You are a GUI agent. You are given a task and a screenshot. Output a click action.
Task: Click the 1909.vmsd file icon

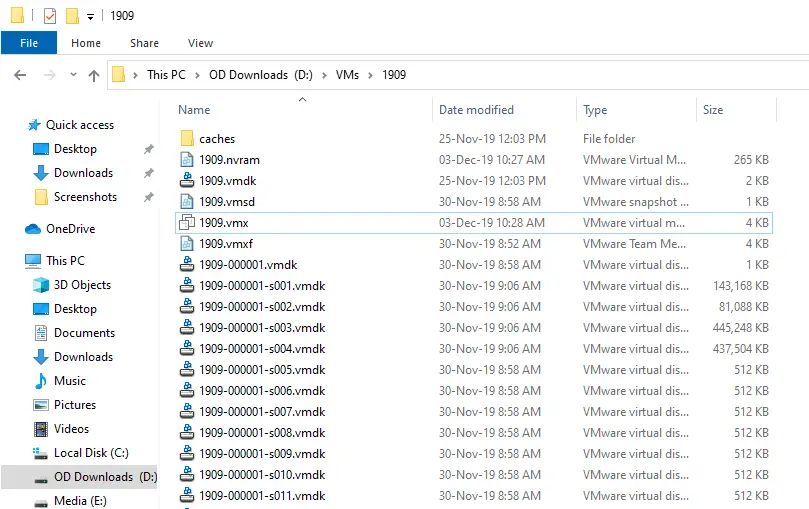point(187,202)
